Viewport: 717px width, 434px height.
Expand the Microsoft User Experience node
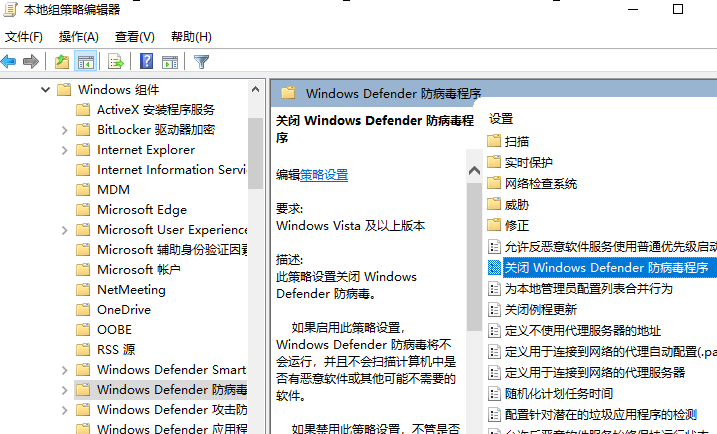pos(64,230)
